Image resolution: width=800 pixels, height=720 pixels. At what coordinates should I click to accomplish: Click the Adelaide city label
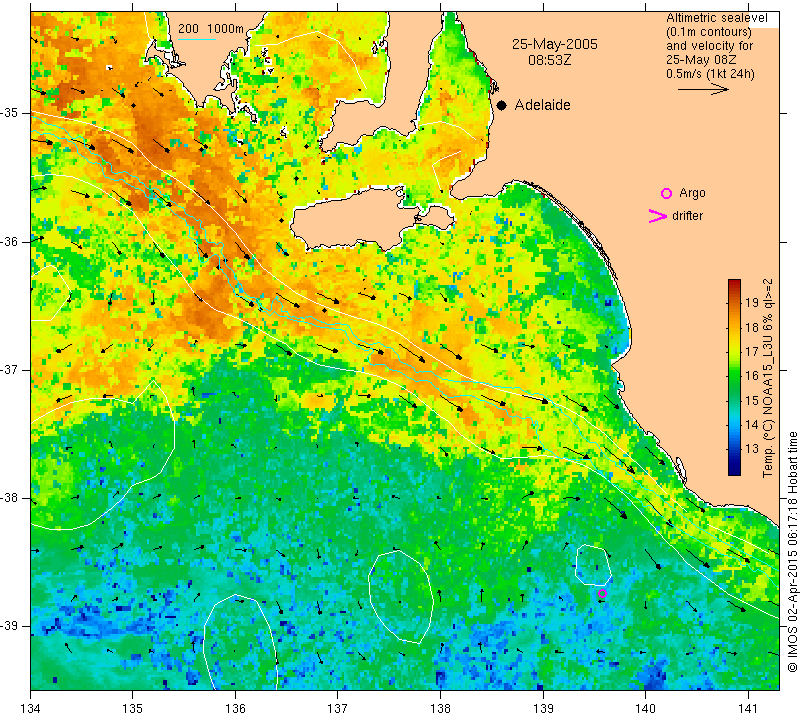pos(542,105)
